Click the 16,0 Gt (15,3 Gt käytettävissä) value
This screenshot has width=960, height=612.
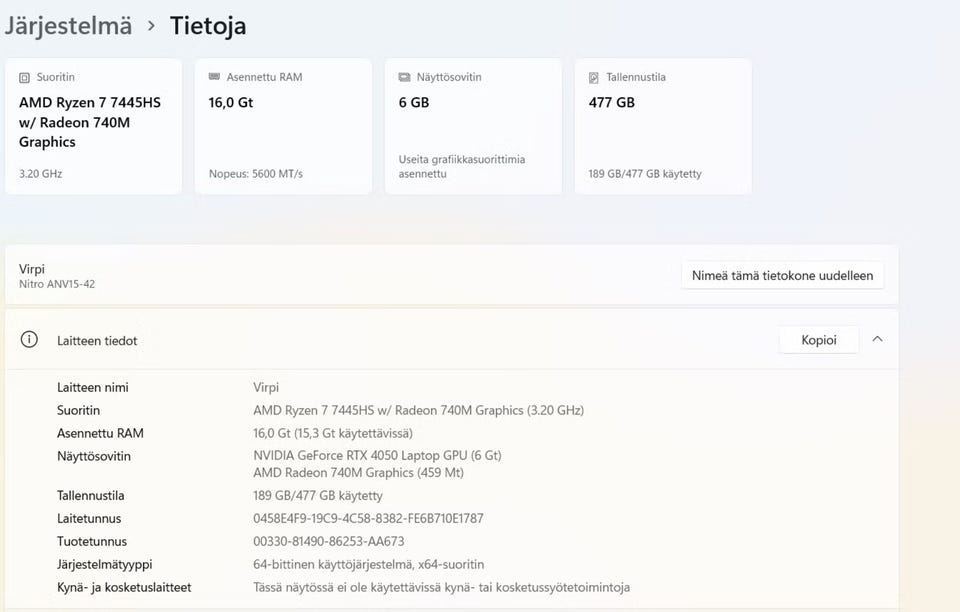point(333,433)
